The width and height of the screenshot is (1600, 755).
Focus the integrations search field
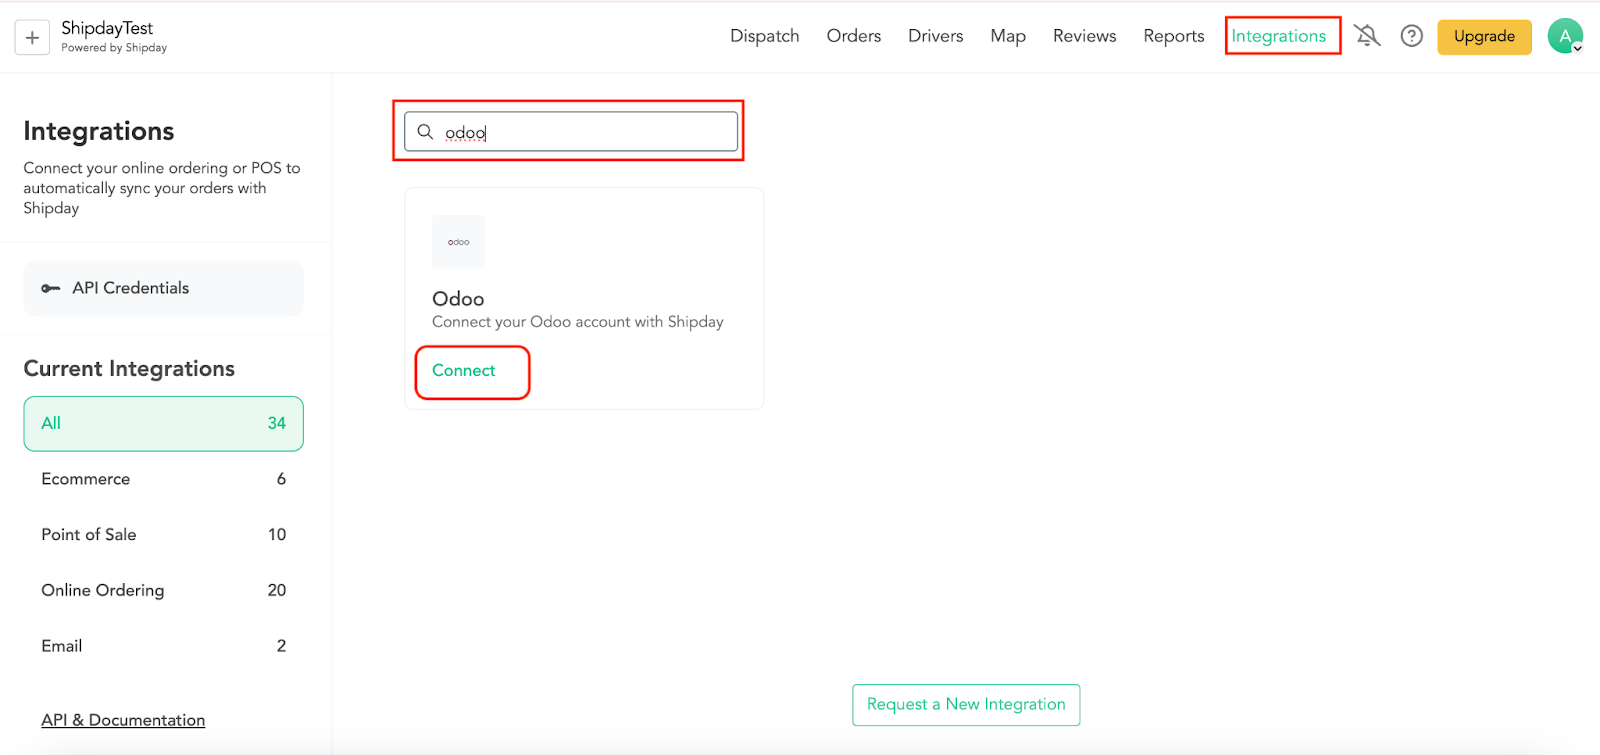coord(571,132)
